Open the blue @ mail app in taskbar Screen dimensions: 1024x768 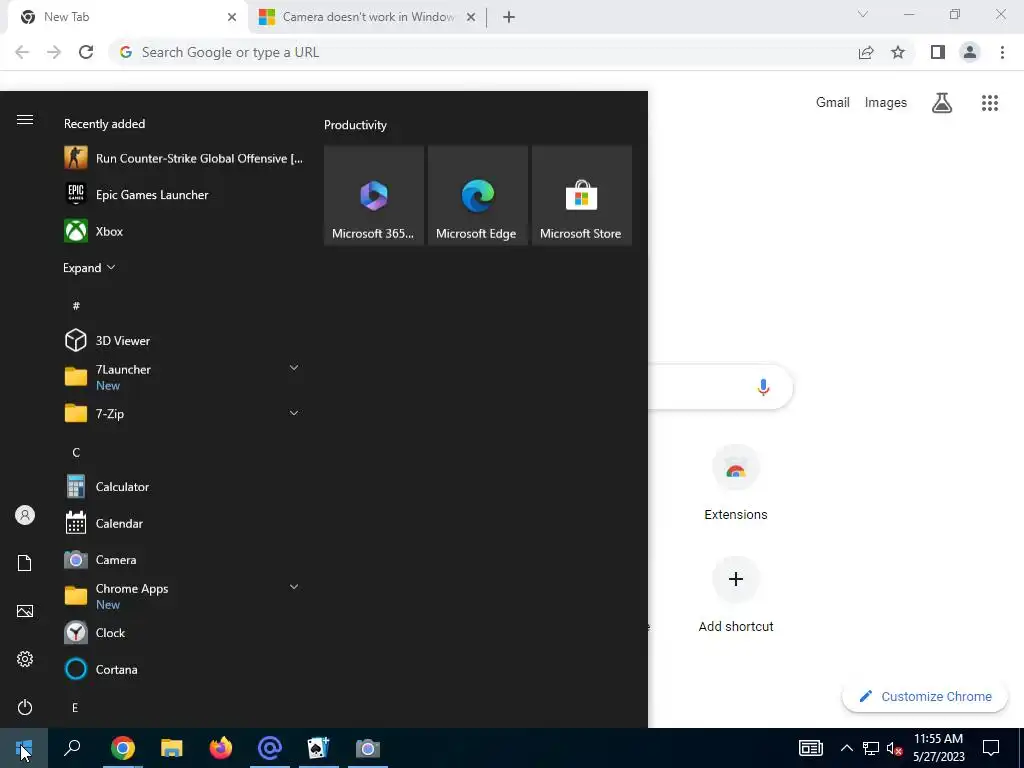click(x=270, y=748)
